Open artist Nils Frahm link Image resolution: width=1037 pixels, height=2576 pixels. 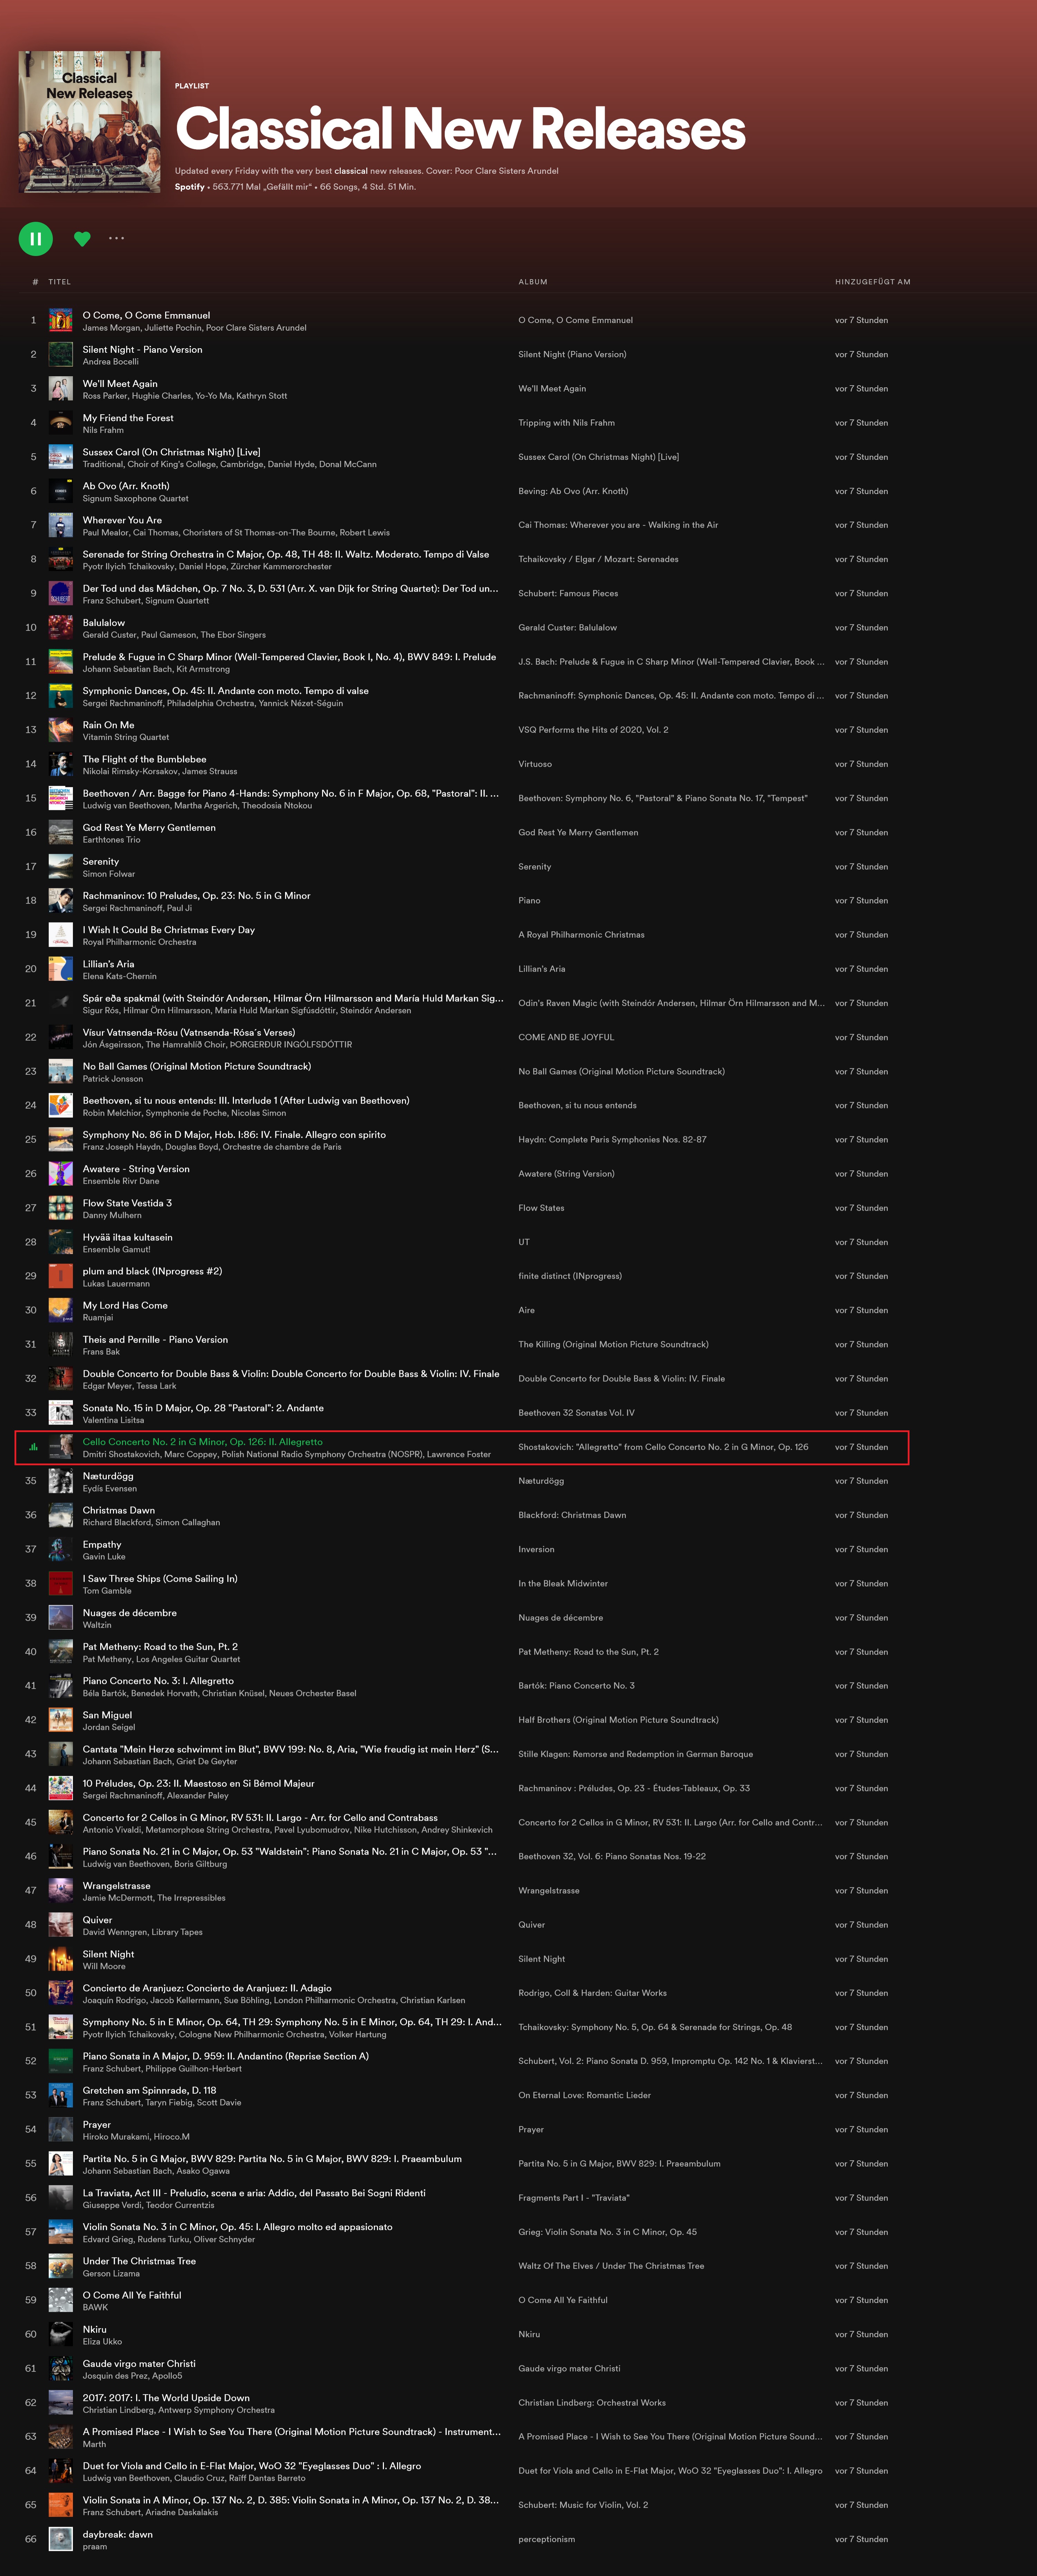pyautogui.click(x=103, y=430)
